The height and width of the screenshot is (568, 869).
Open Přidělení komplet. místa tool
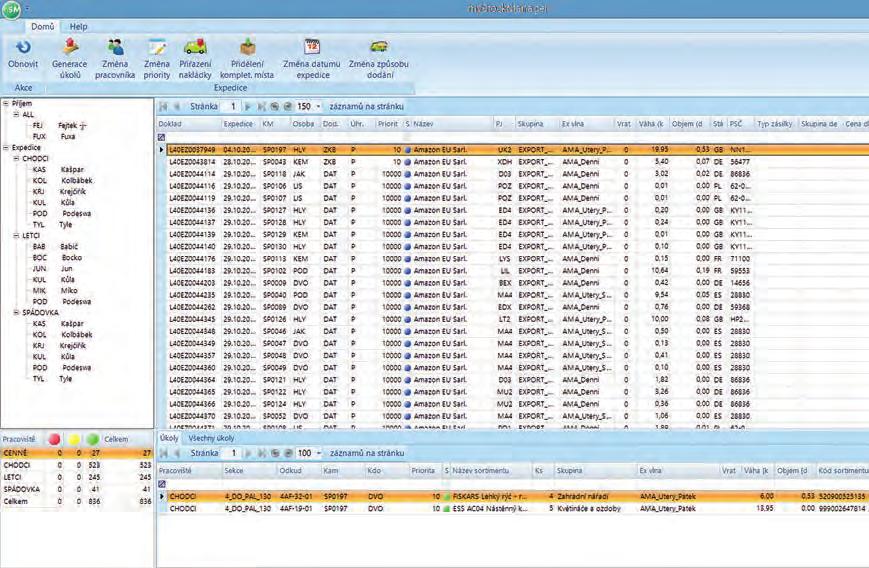click(247, 48)
